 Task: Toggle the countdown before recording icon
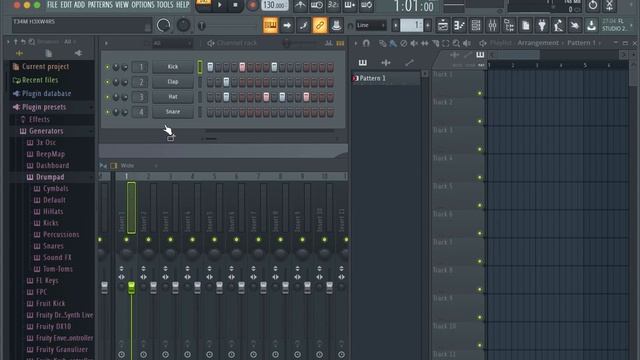[333, 5]
